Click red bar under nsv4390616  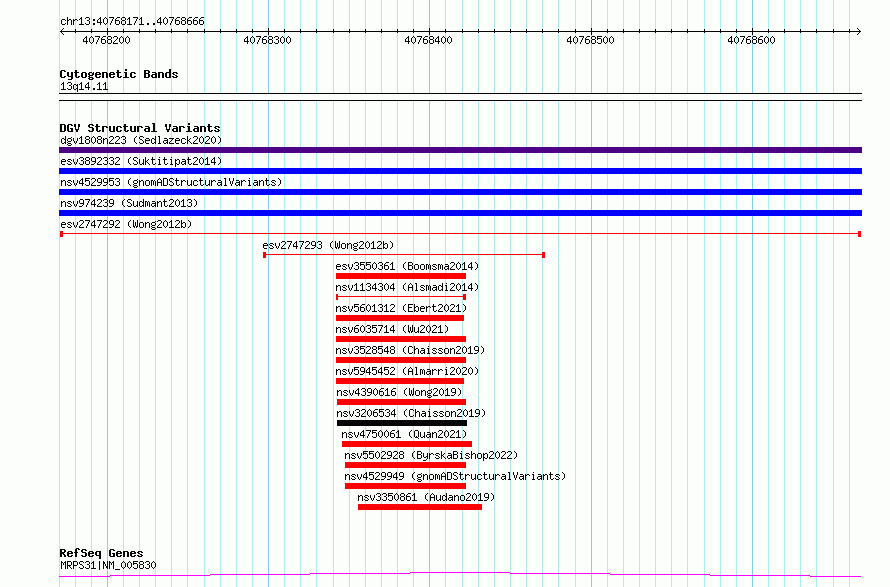pyautogui.click(x=401, y=402)
